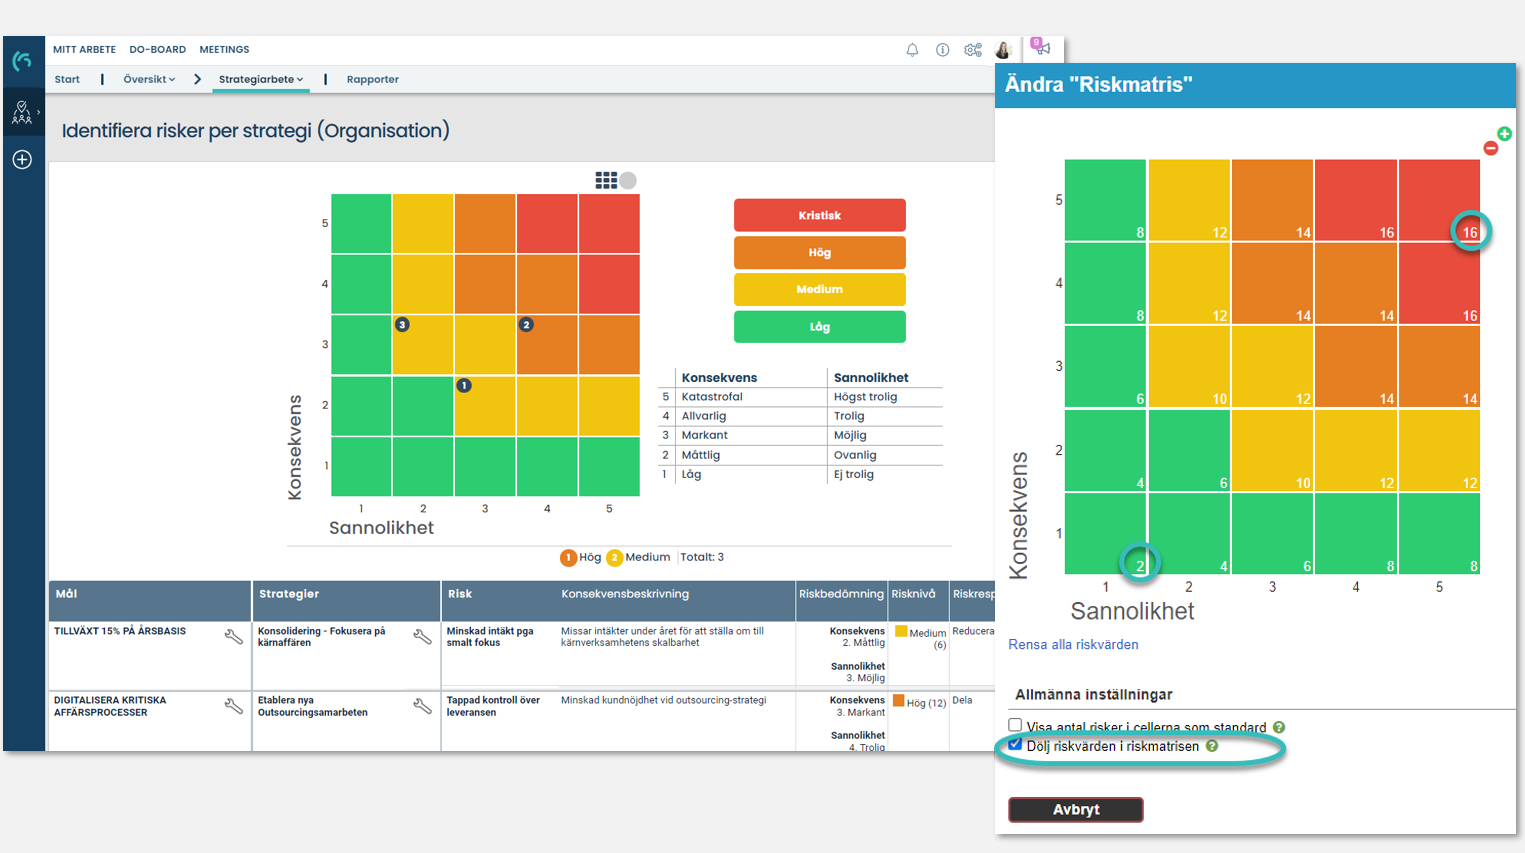
Task: Enable Visa antal risker i cellerna checkbox
Action: click(x=1015, y=725)
